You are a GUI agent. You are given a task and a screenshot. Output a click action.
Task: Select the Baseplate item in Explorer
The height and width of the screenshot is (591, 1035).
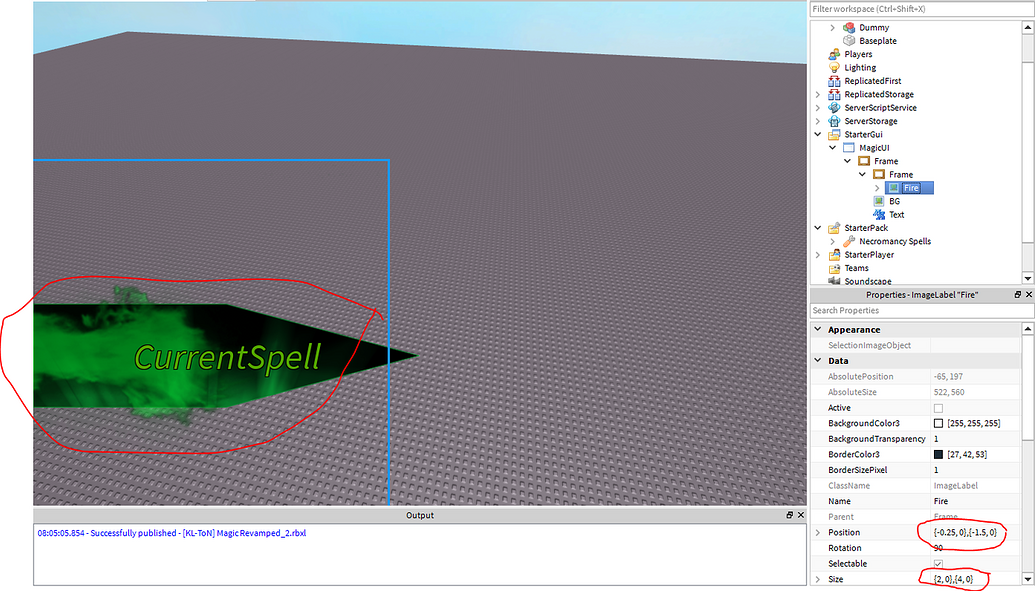point(877,41)
